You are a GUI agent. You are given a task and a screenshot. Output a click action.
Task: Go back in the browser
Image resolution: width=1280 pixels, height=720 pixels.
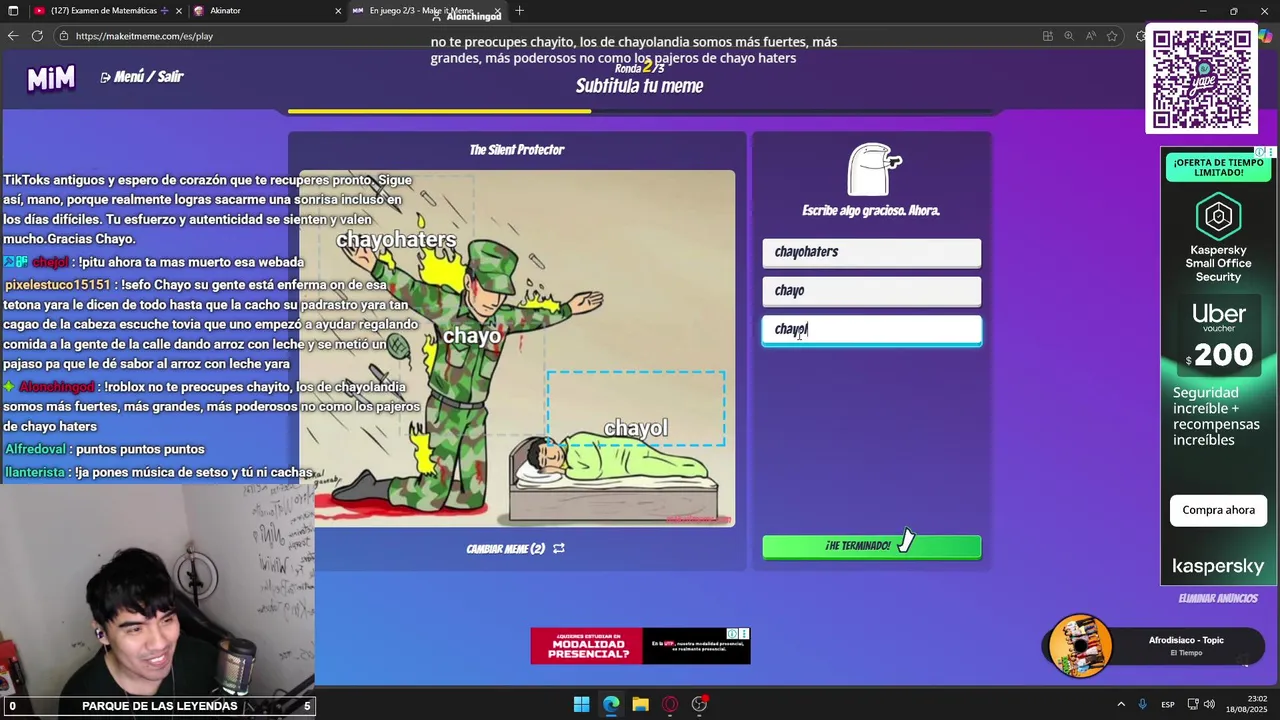13,36
